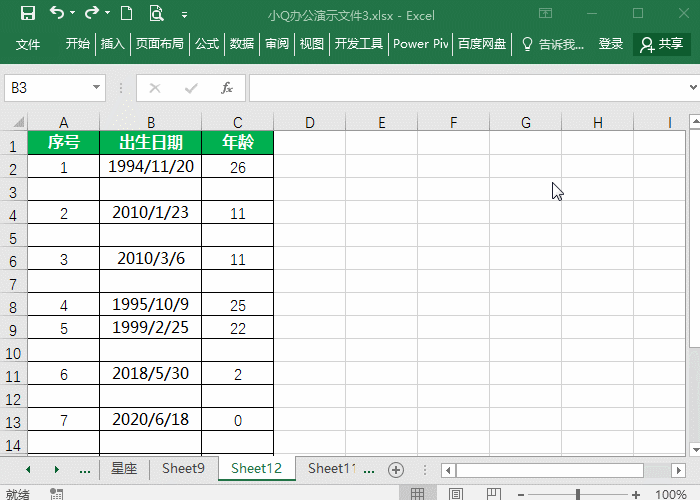Viewport: 700px width, 500px height.
Task: Switch to the 开发工具 ribbon tab
Action: point(358,44)
